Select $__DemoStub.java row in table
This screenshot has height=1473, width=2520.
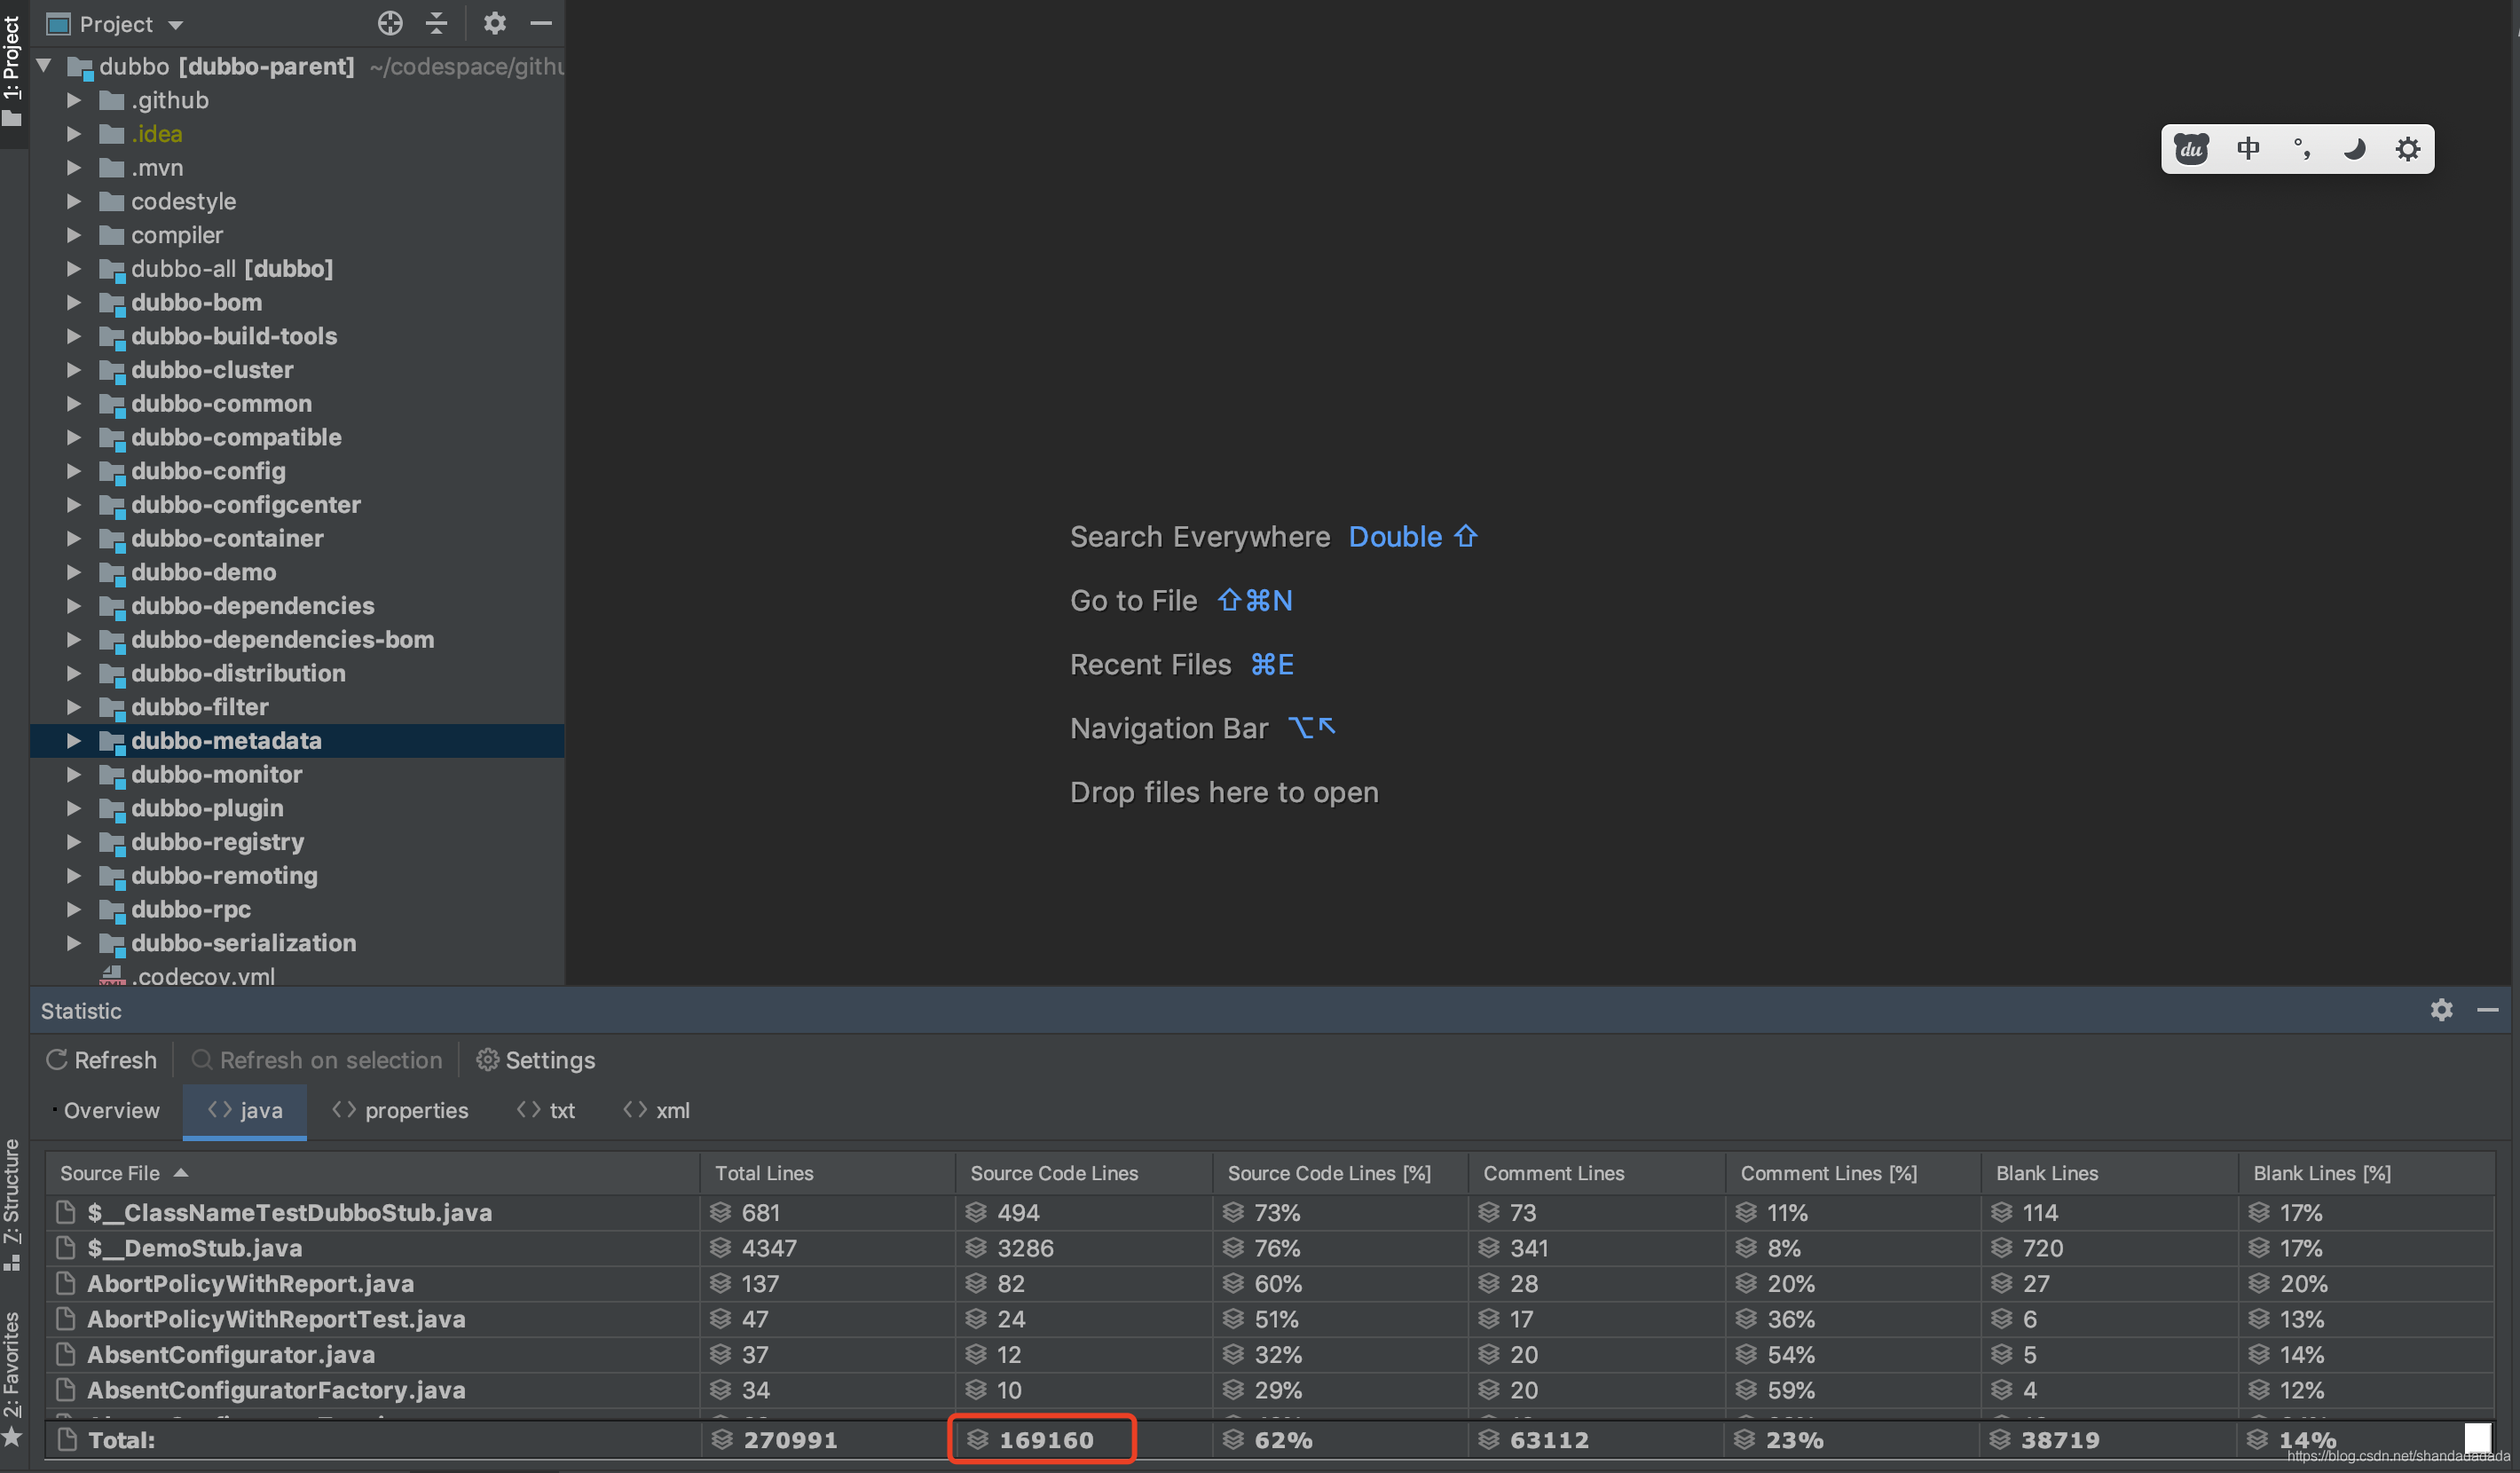coord(195,1248)
